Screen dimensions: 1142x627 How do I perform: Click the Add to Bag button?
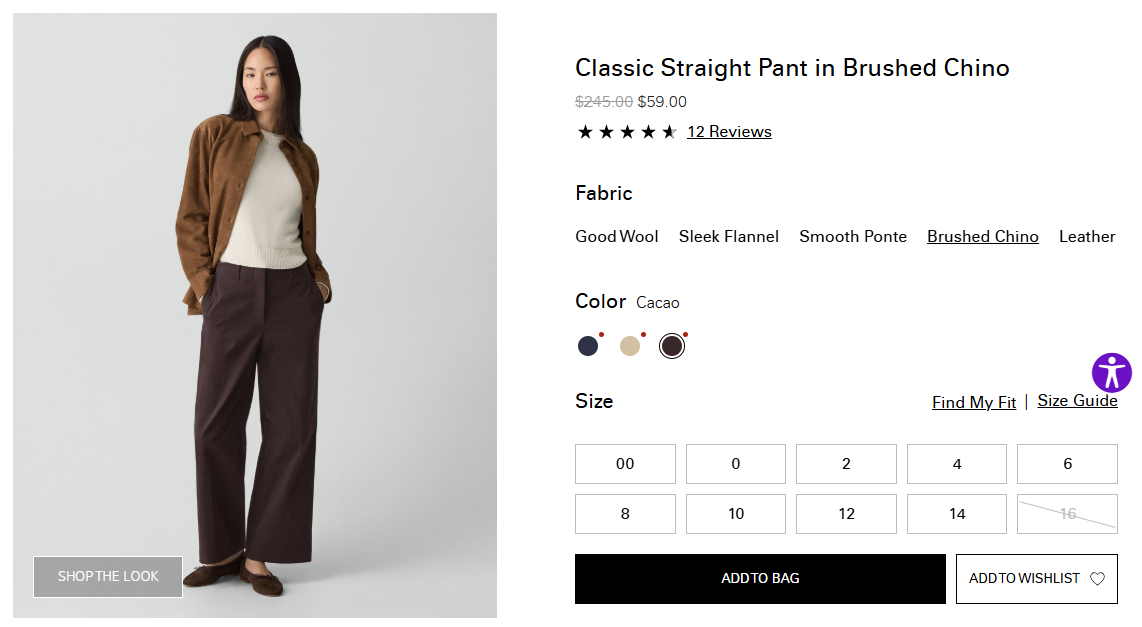[x=760, y=579]
